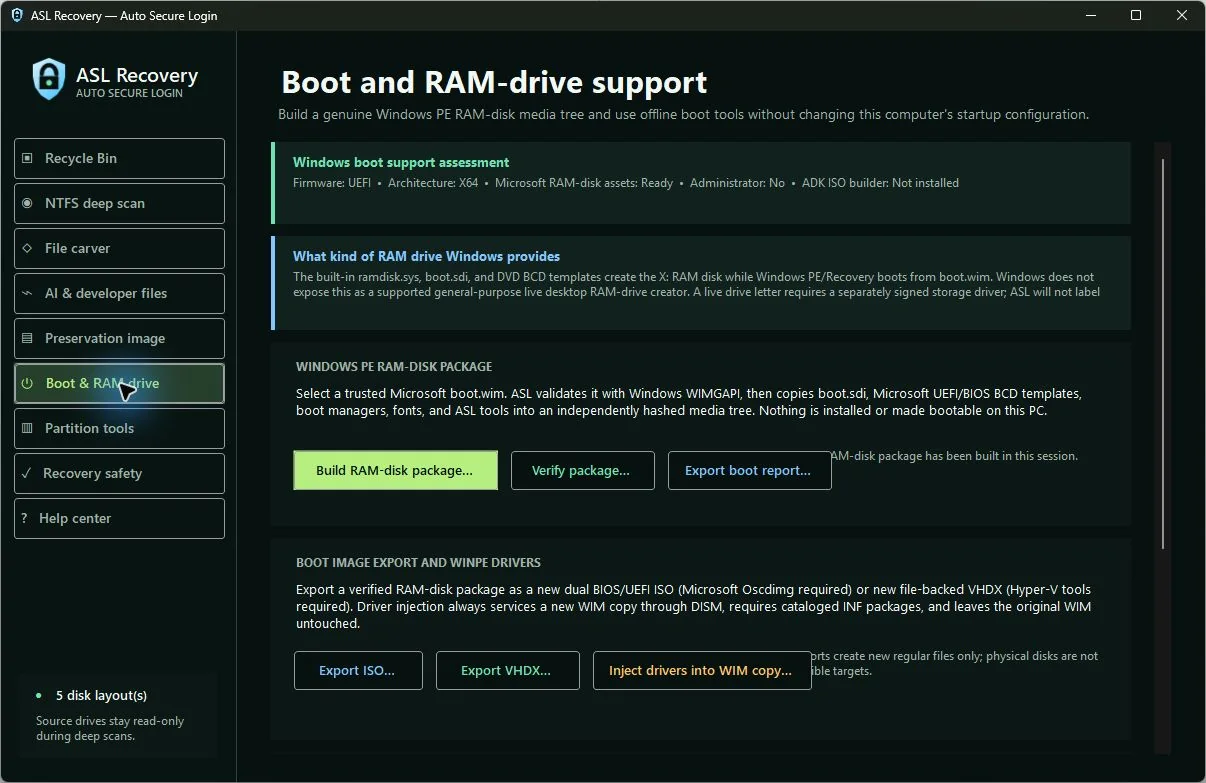The image size is (1206, 783).
Task: Click the Boot & RAM-drive power icon
Action: pyautogui.click(x=27, y=383)
